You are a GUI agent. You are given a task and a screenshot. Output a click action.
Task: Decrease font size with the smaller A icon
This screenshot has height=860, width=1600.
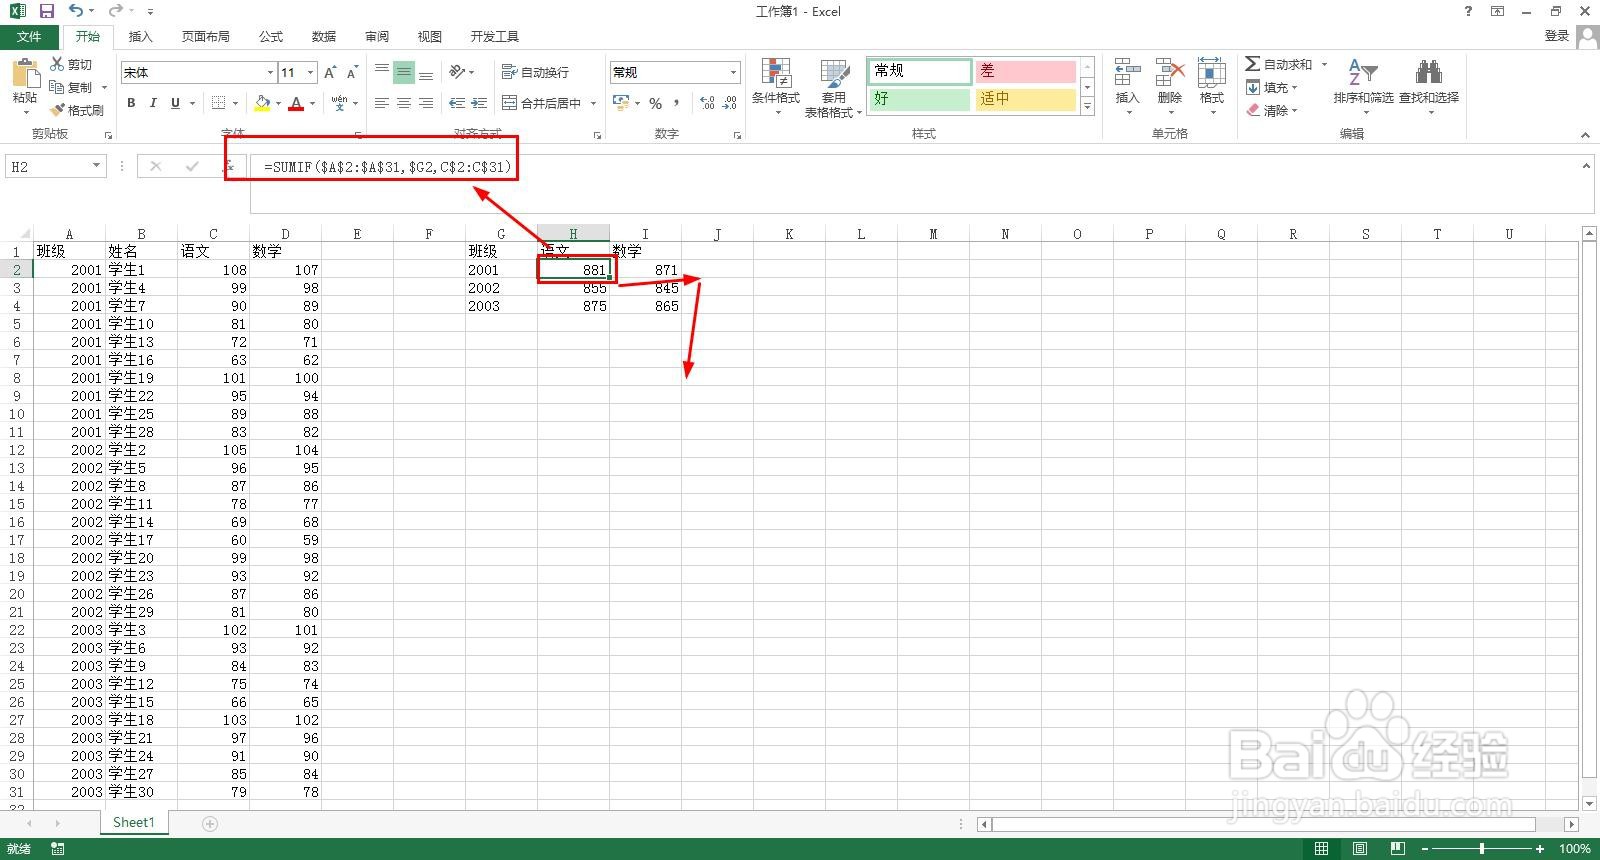pos(352,72)
